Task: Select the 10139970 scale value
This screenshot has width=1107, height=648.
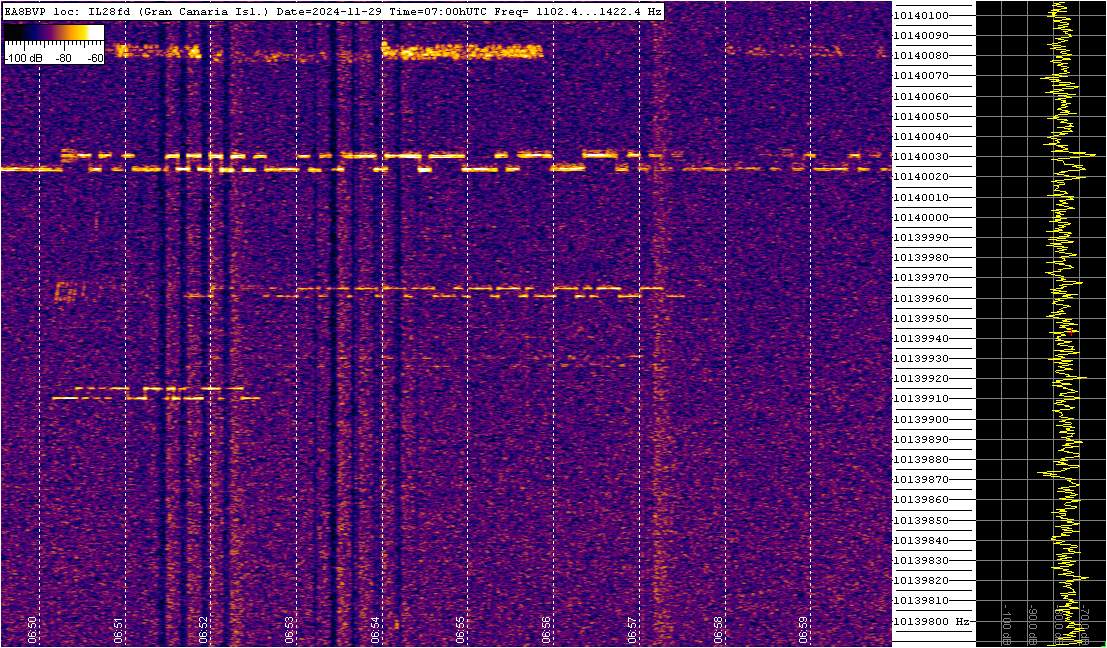Action: click(922, 277)
